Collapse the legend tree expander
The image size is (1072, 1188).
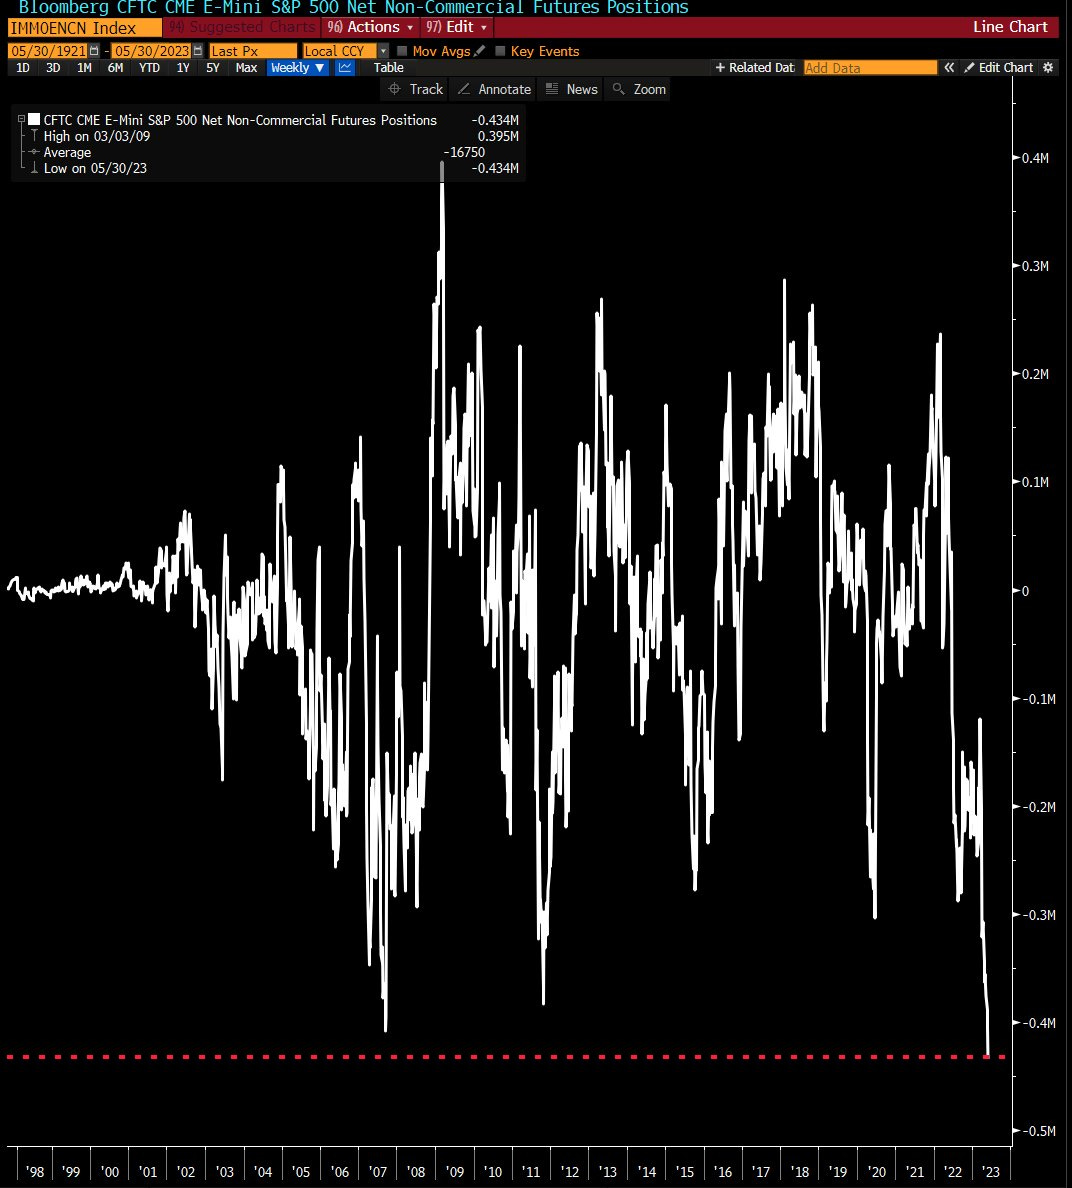click(x=22, y=119)
